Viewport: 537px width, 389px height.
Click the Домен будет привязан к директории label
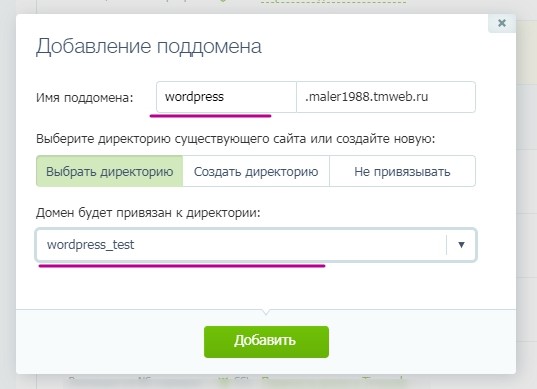pos(148,213)
